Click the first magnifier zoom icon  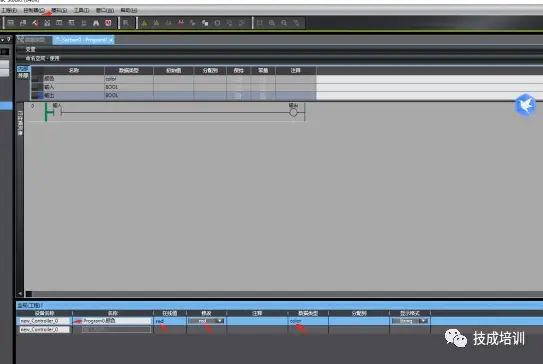coord(272,23)
